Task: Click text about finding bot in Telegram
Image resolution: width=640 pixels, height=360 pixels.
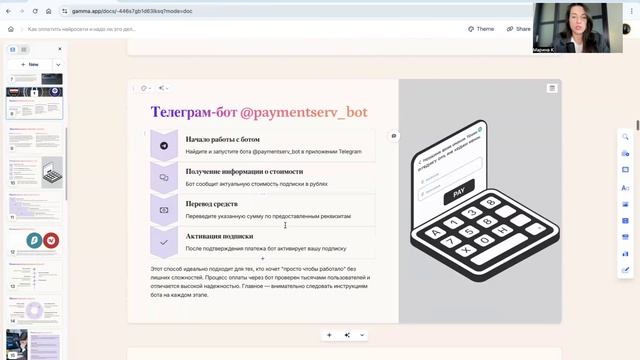Action: (273, 151)
